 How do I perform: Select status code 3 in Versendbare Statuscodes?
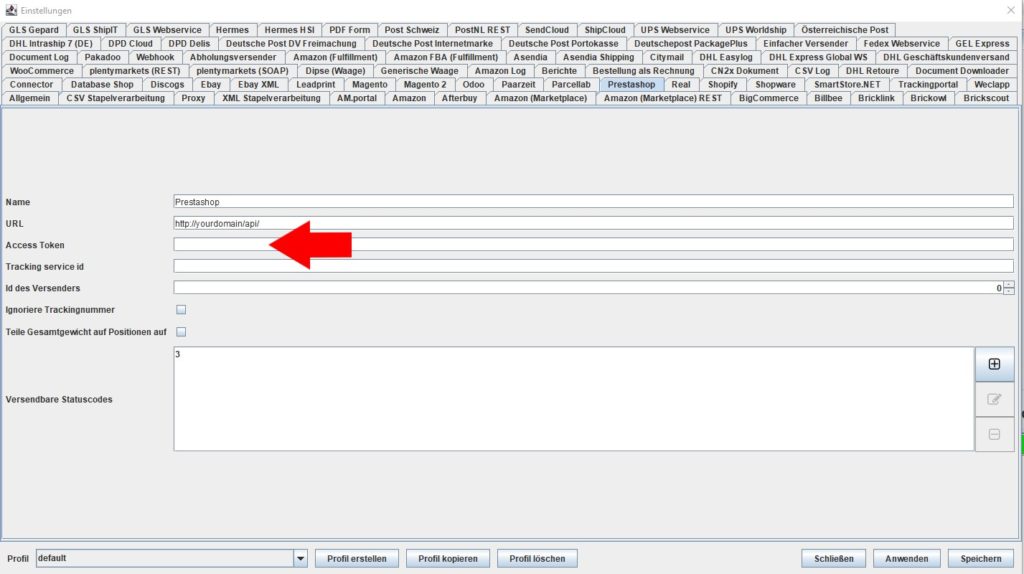178,354
